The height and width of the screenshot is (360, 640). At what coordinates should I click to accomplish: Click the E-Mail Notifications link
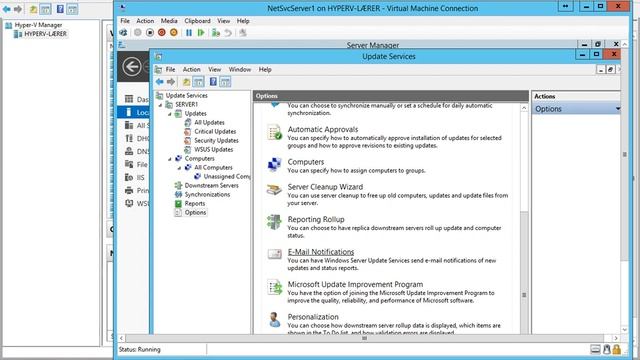321,252
